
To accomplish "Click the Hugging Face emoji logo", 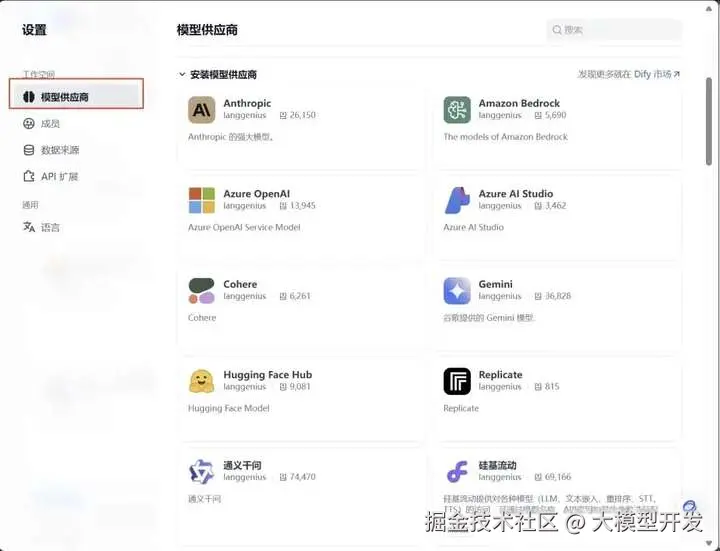I will click(202, 381).
